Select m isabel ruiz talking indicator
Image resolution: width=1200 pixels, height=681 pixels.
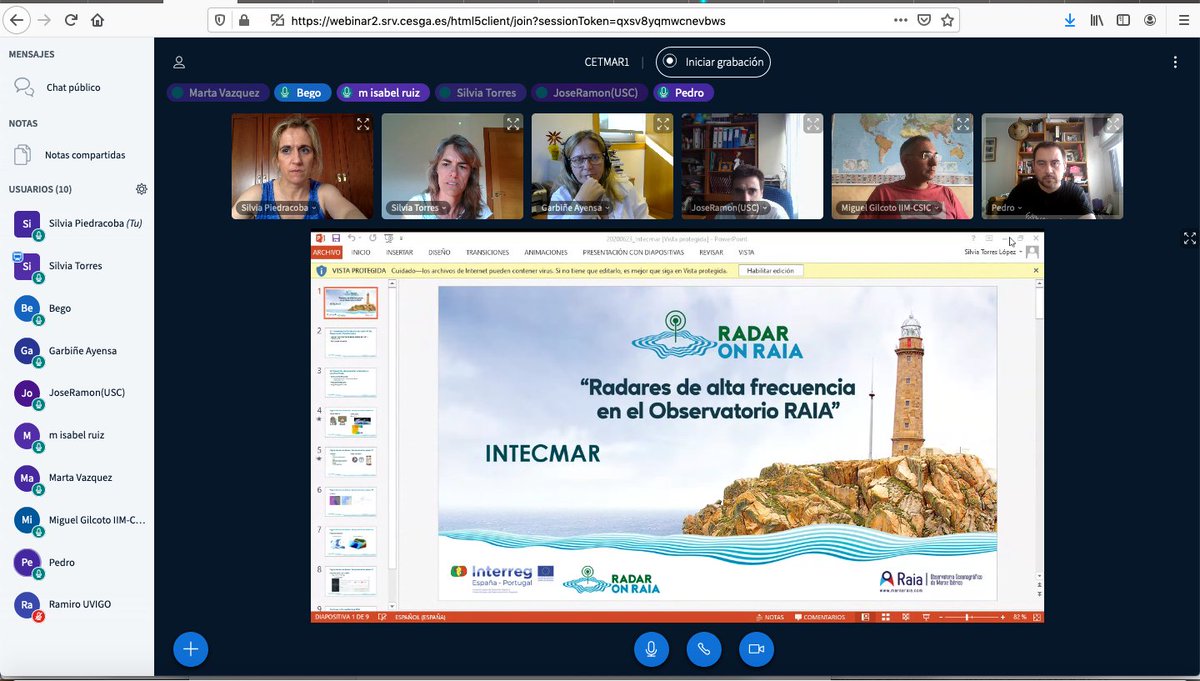[x=383, y=93]
